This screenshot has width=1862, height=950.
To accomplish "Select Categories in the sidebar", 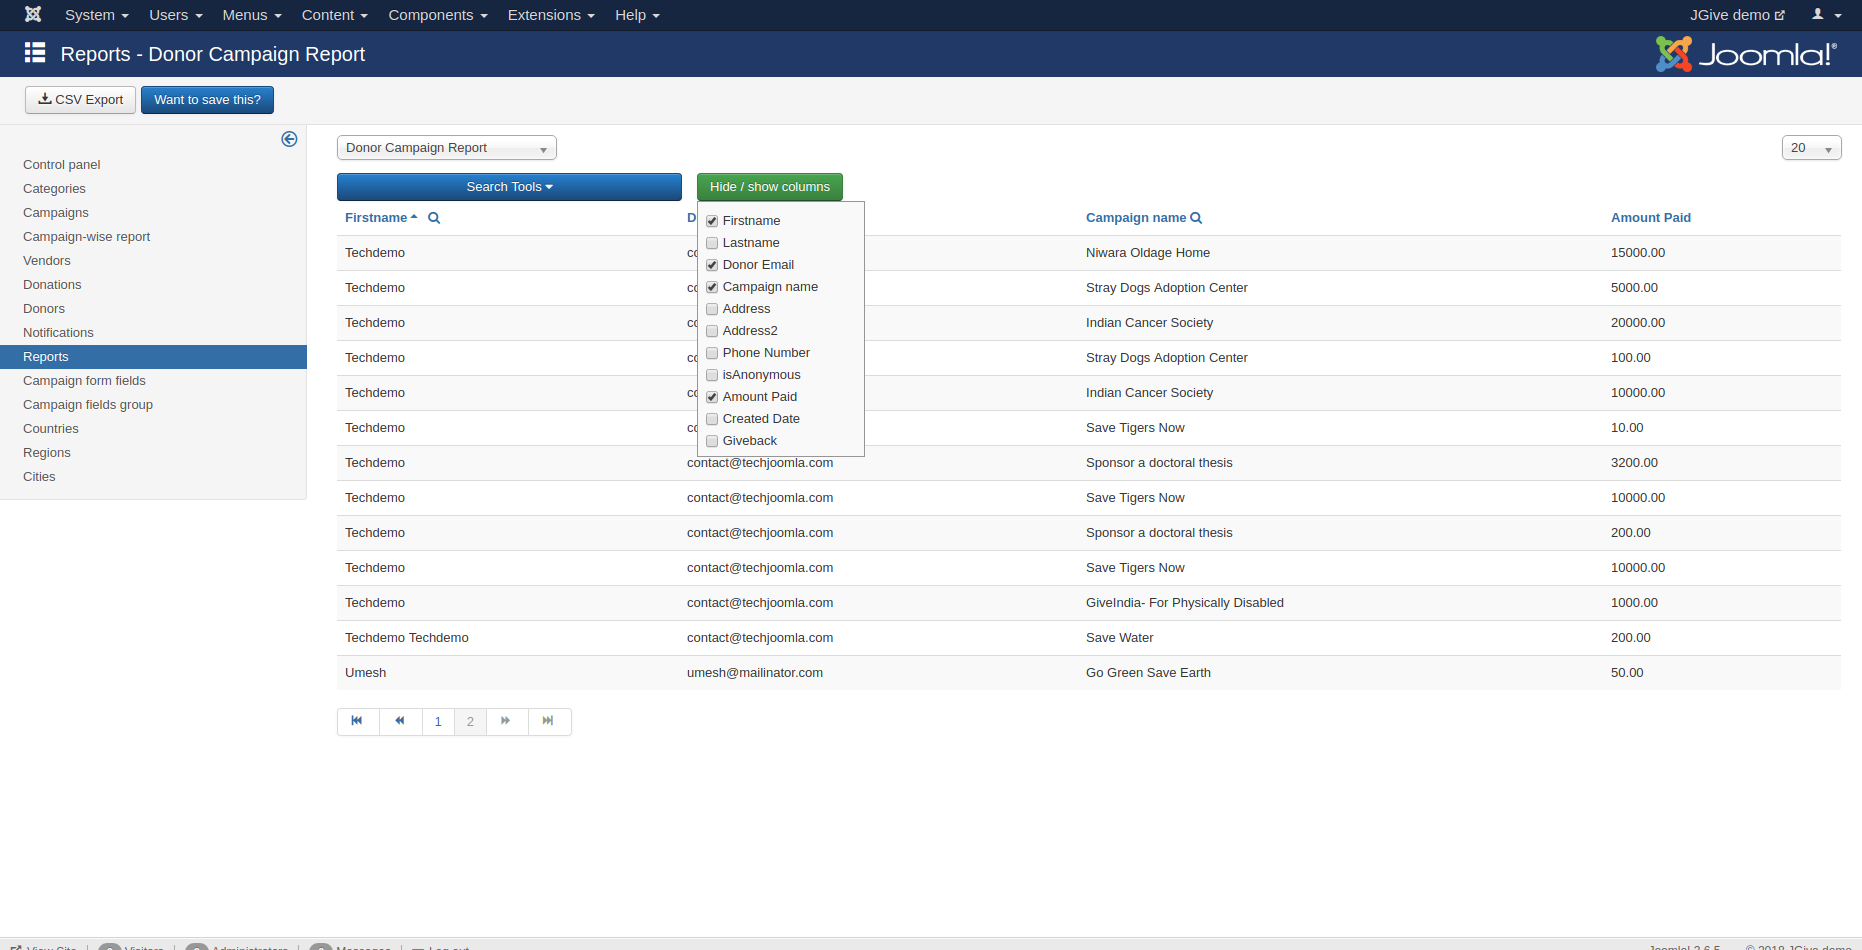I will click(54, 189).
